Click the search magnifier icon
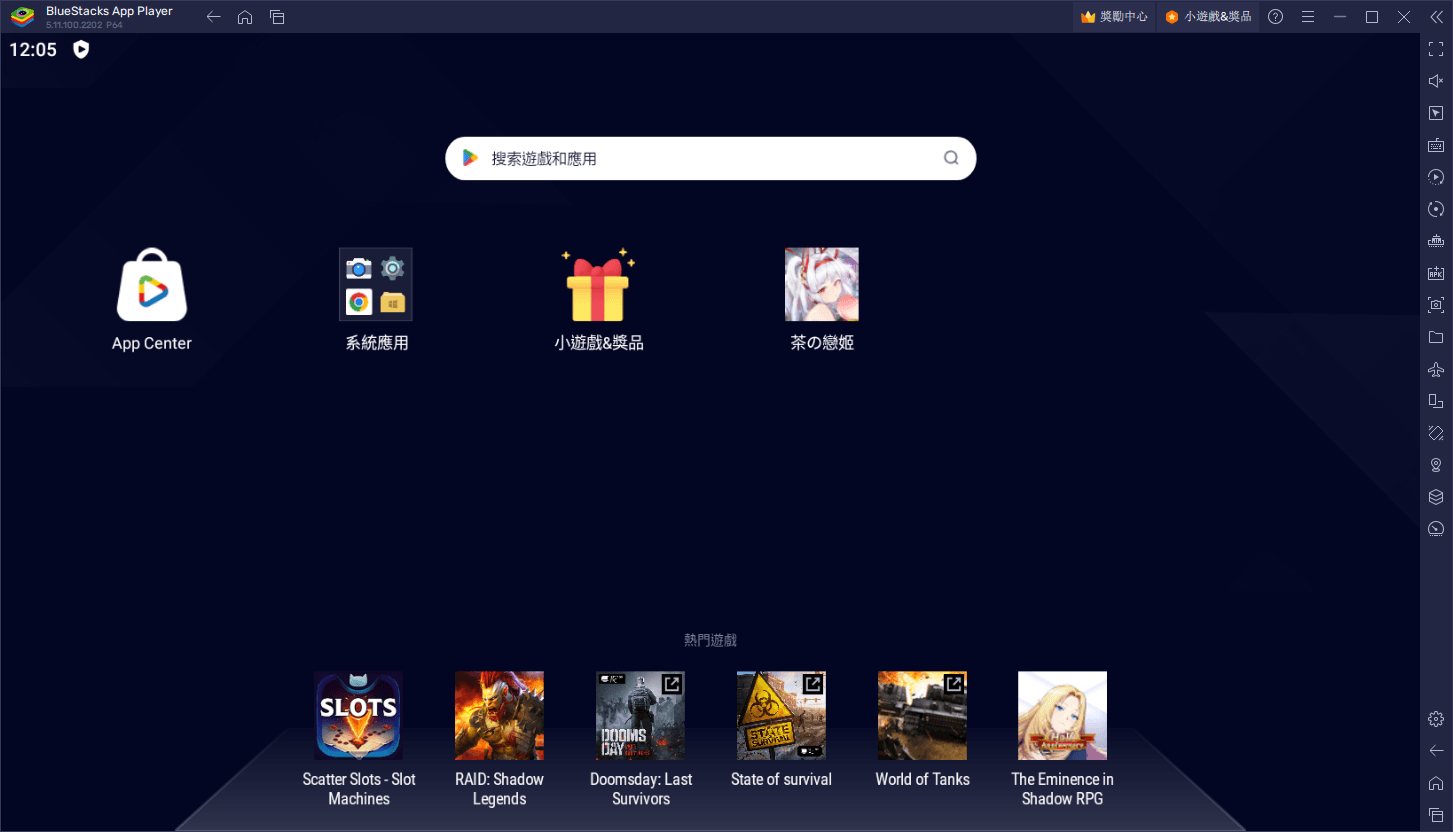 click(x=951, y=158)
